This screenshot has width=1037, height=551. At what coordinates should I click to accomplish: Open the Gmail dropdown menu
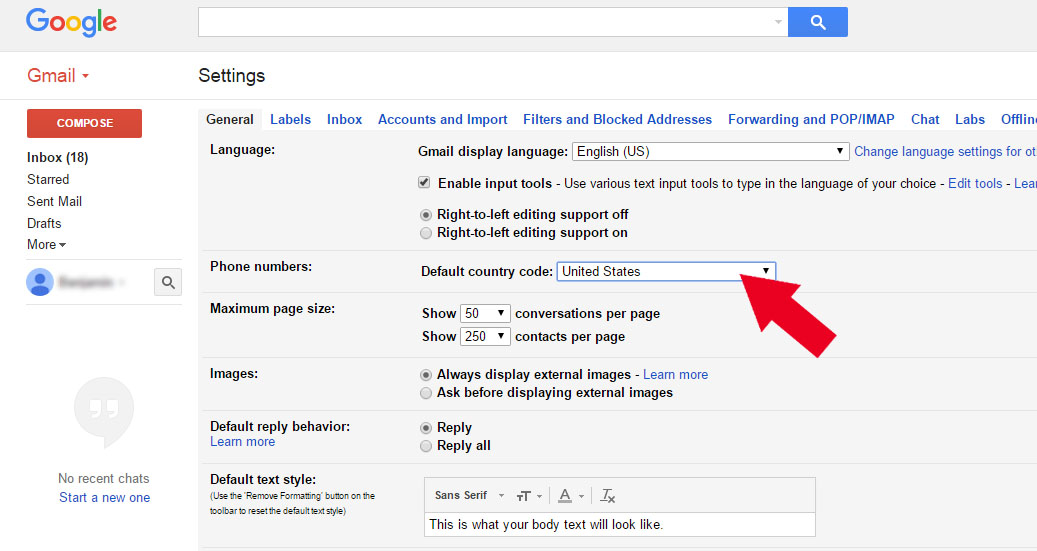click(58, 75)
